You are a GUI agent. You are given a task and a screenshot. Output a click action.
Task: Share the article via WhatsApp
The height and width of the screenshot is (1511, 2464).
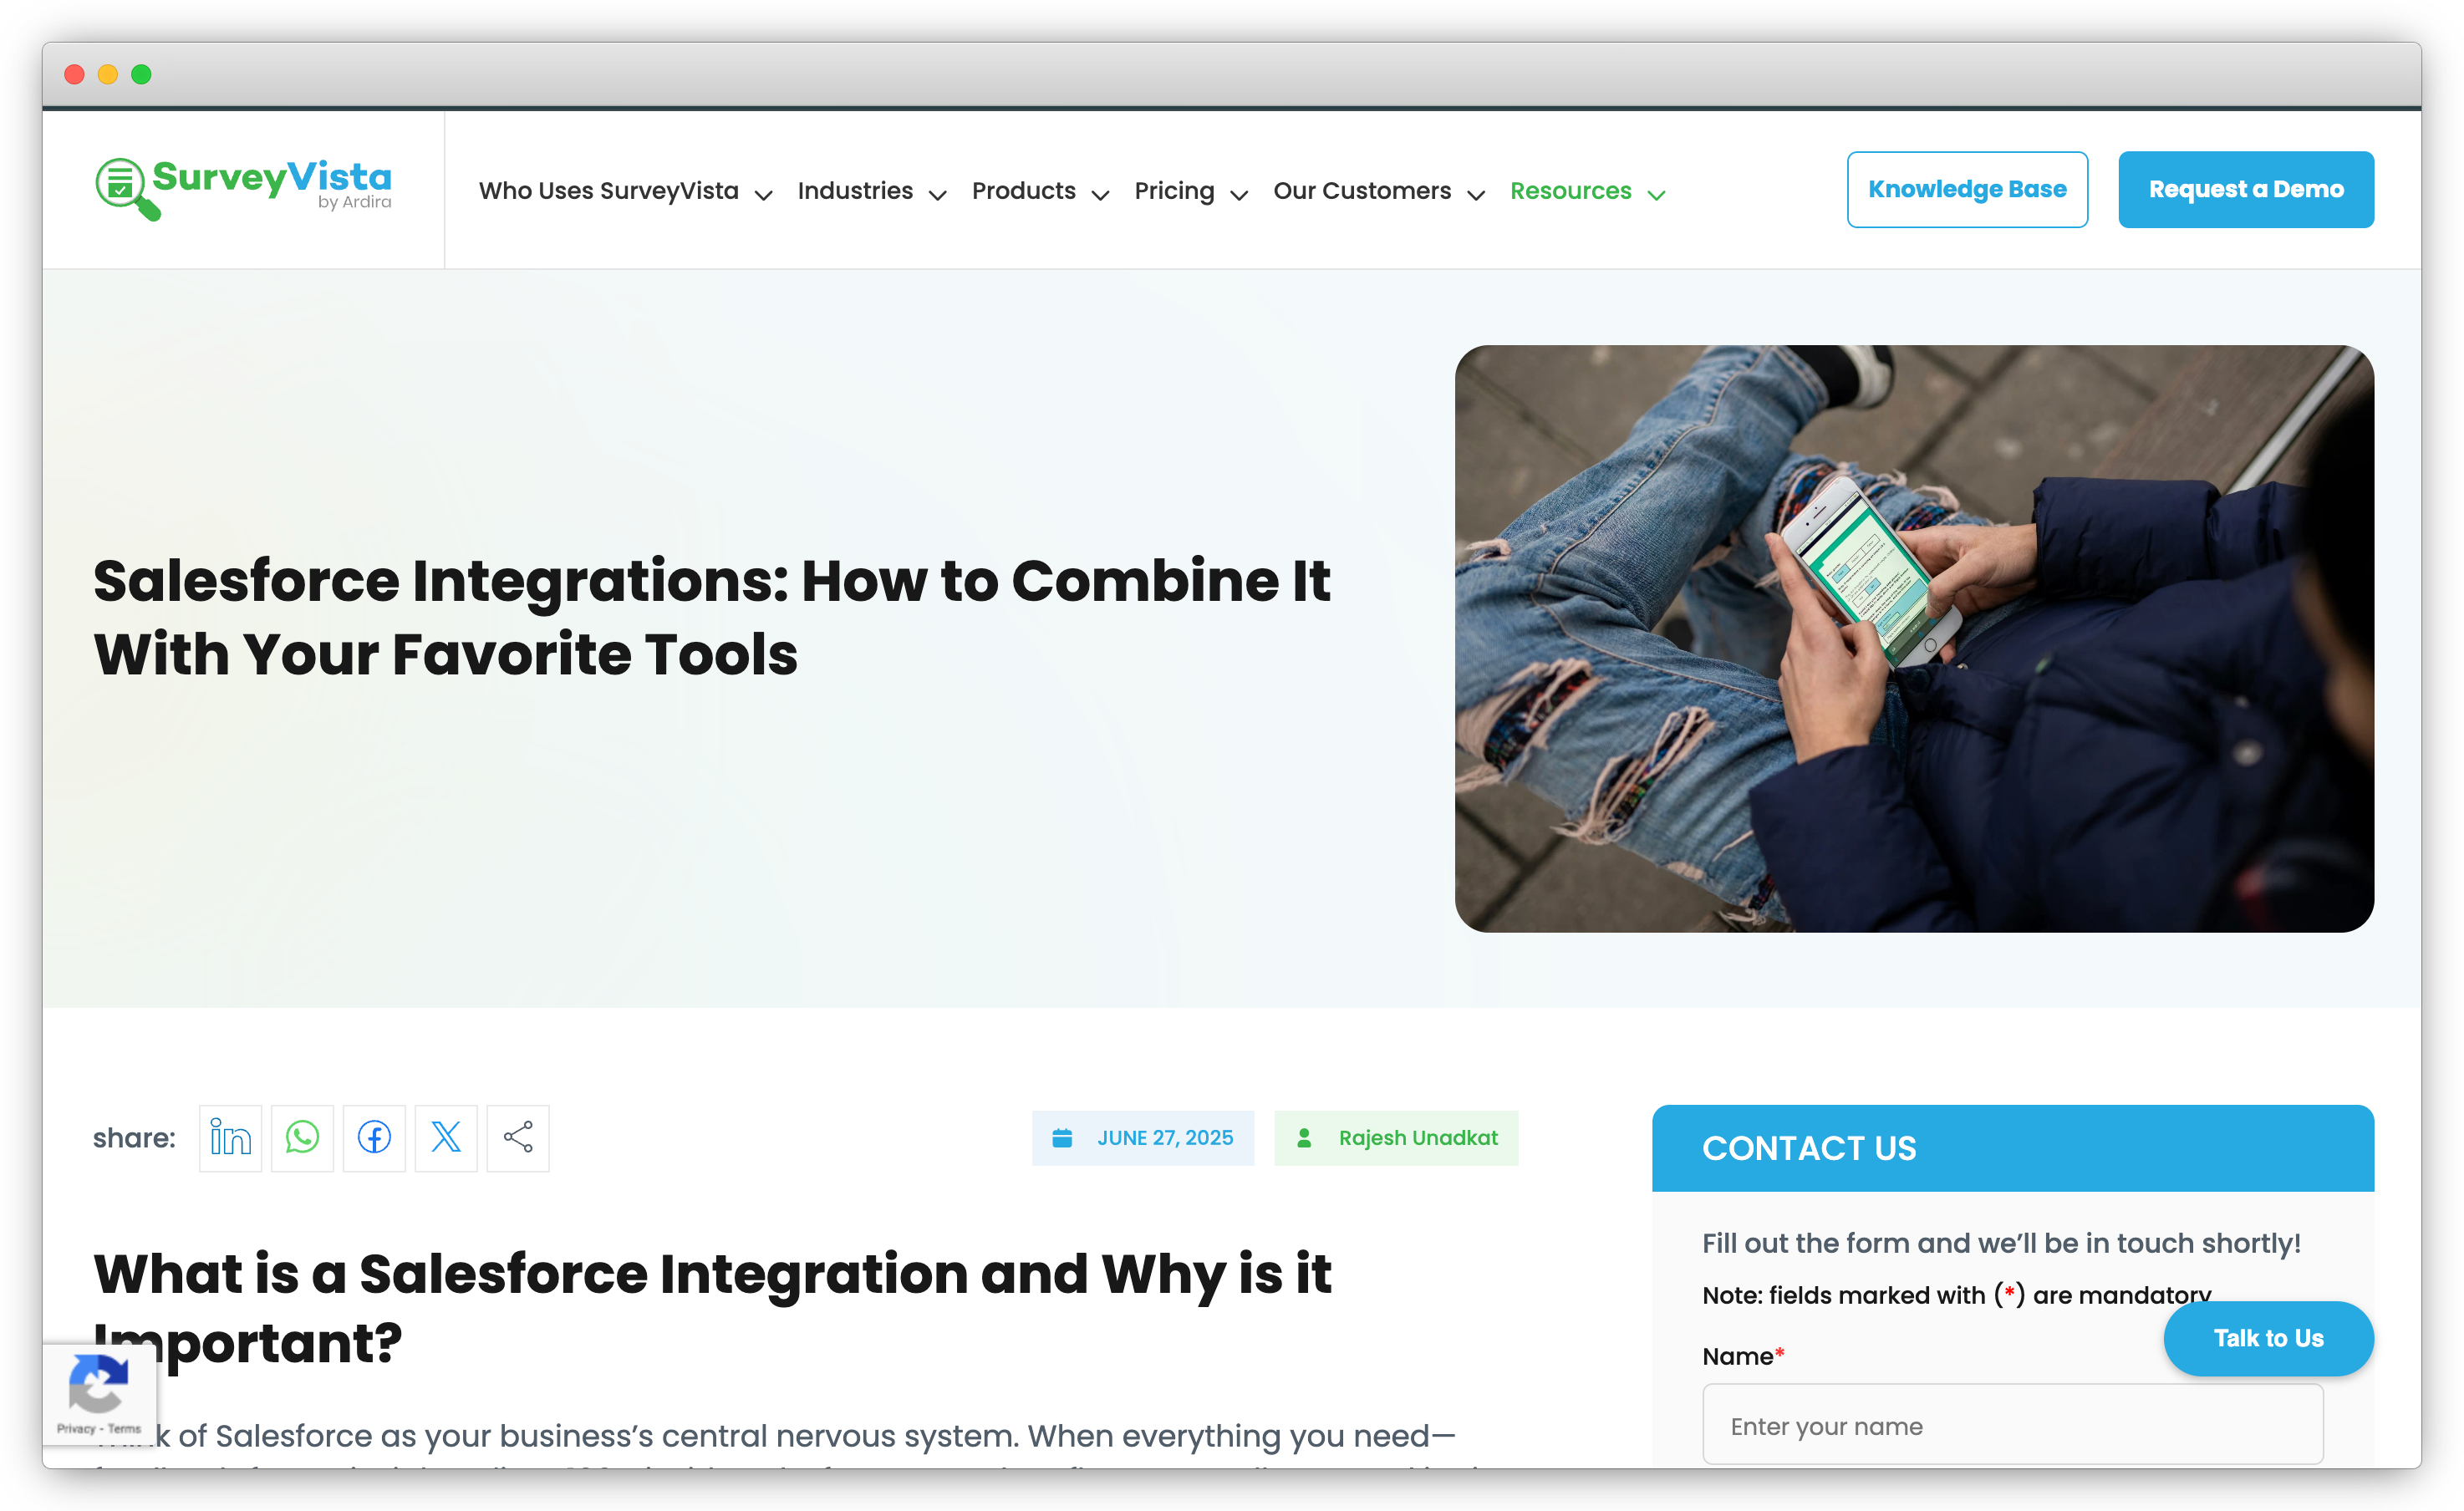[x=302, y=1138]
